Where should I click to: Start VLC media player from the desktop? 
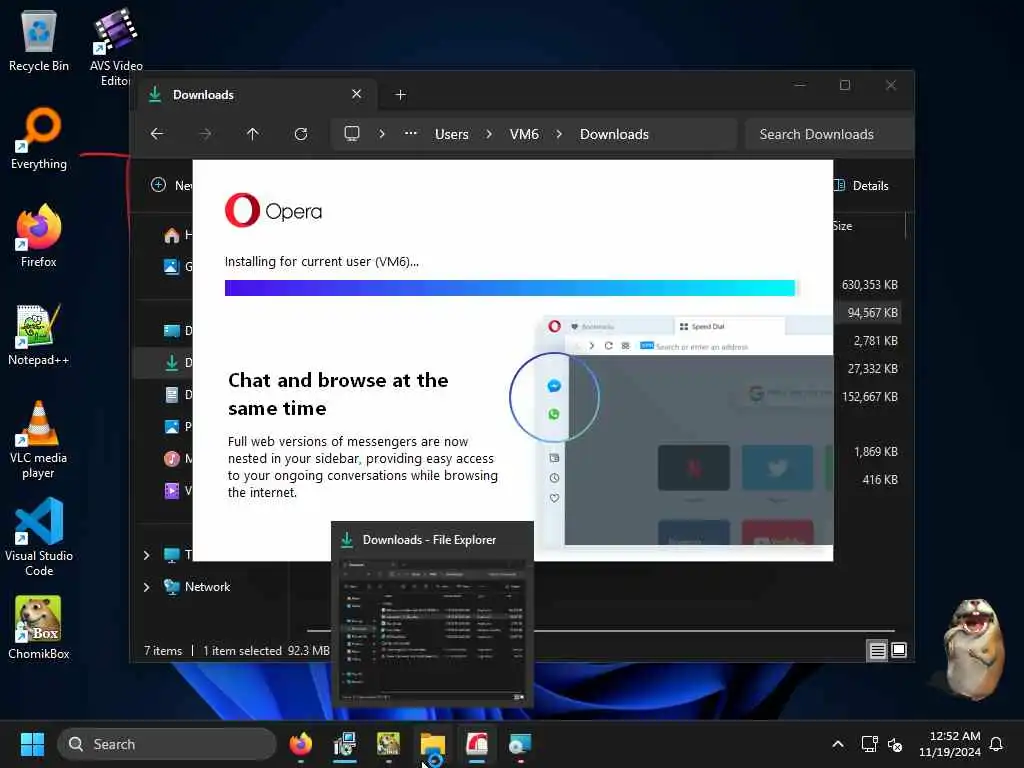pyautogui.click(x=39, y=440)
